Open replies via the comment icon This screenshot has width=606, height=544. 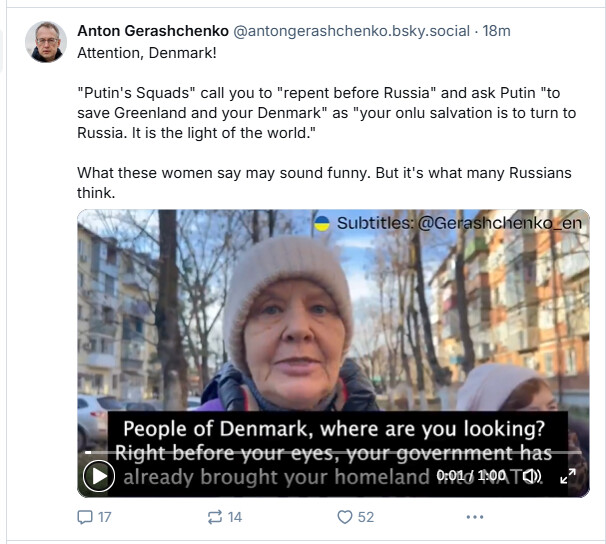point(85,517)
